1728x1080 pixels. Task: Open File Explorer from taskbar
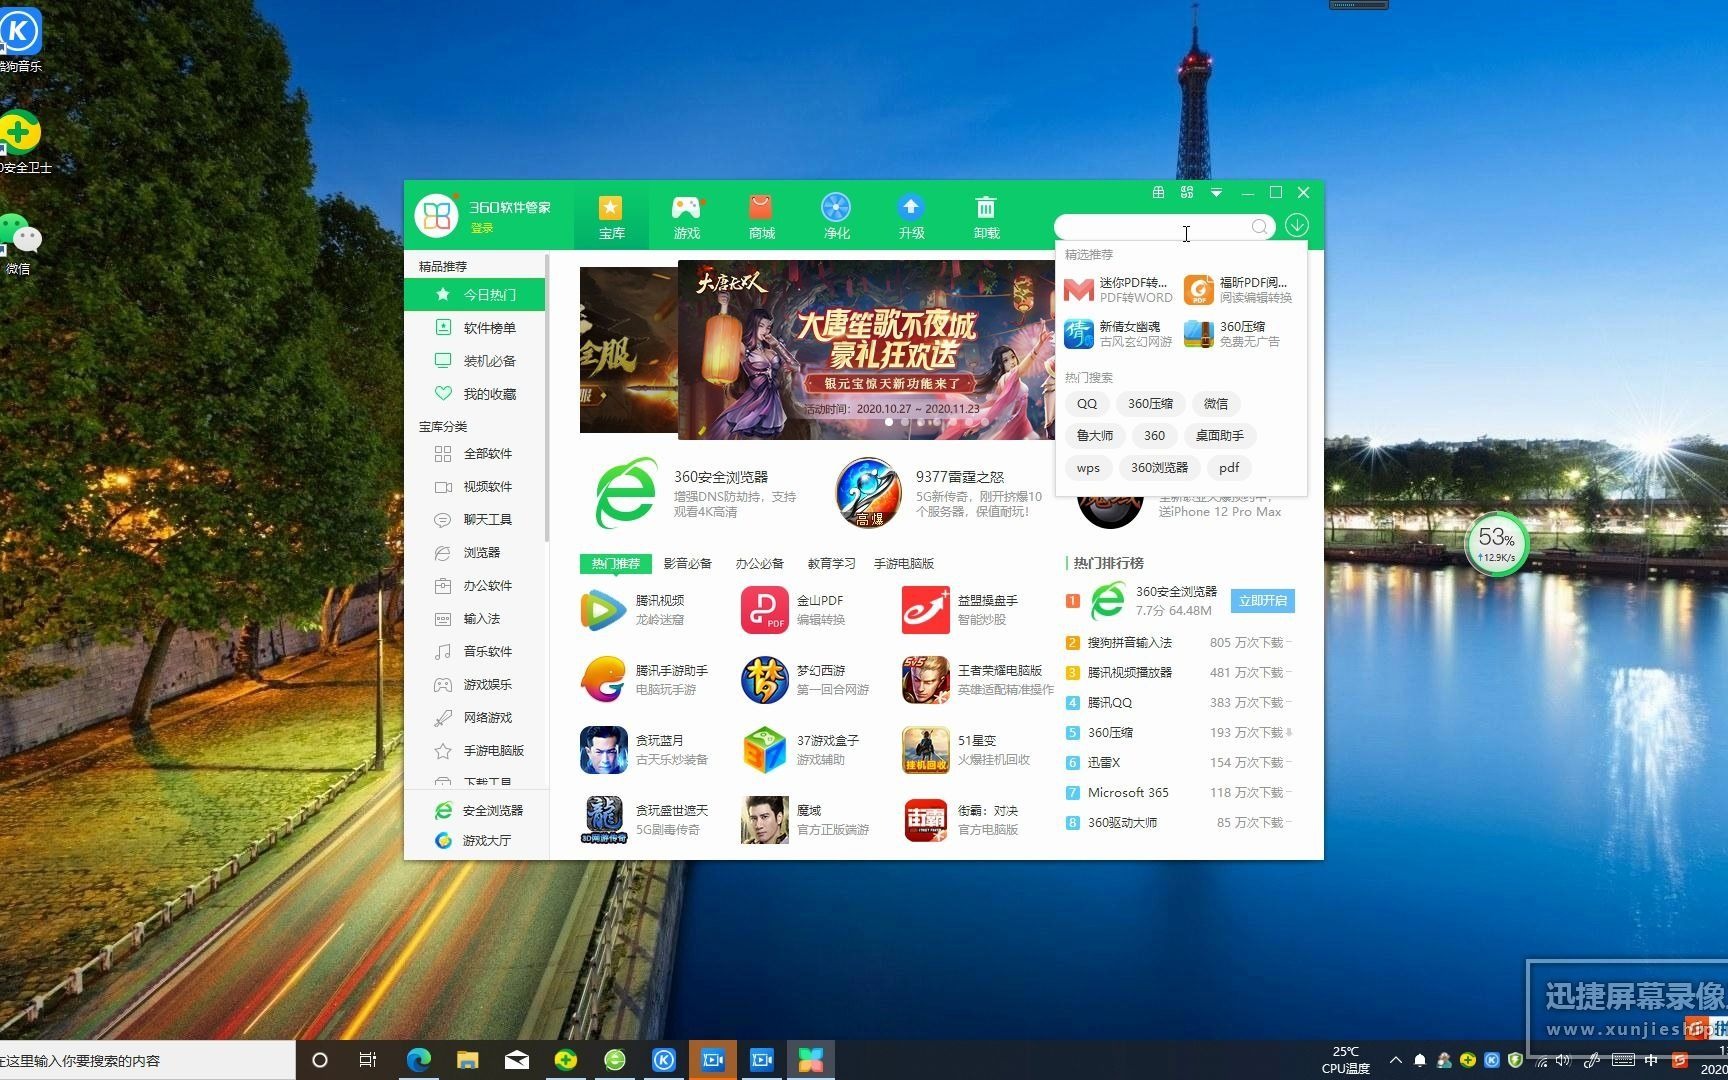pos(468,1060)
